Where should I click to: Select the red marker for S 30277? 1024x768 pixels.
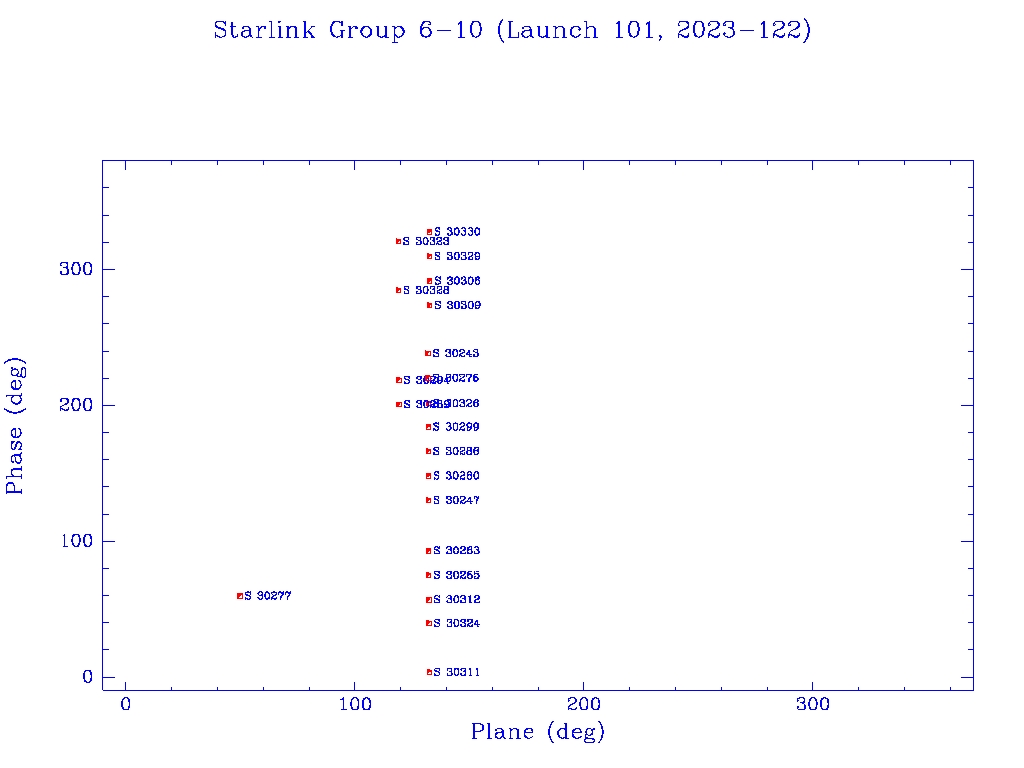tap(240, 596)
